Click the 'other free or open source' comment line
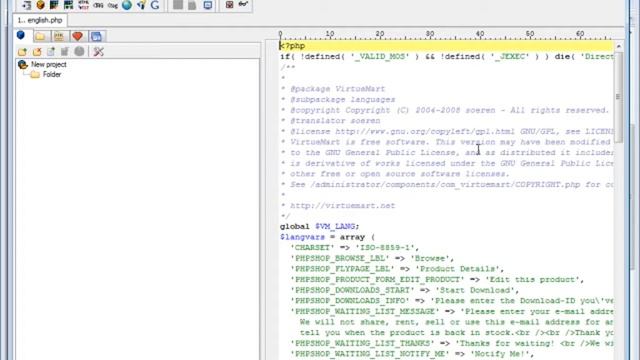 click(395, 174)
